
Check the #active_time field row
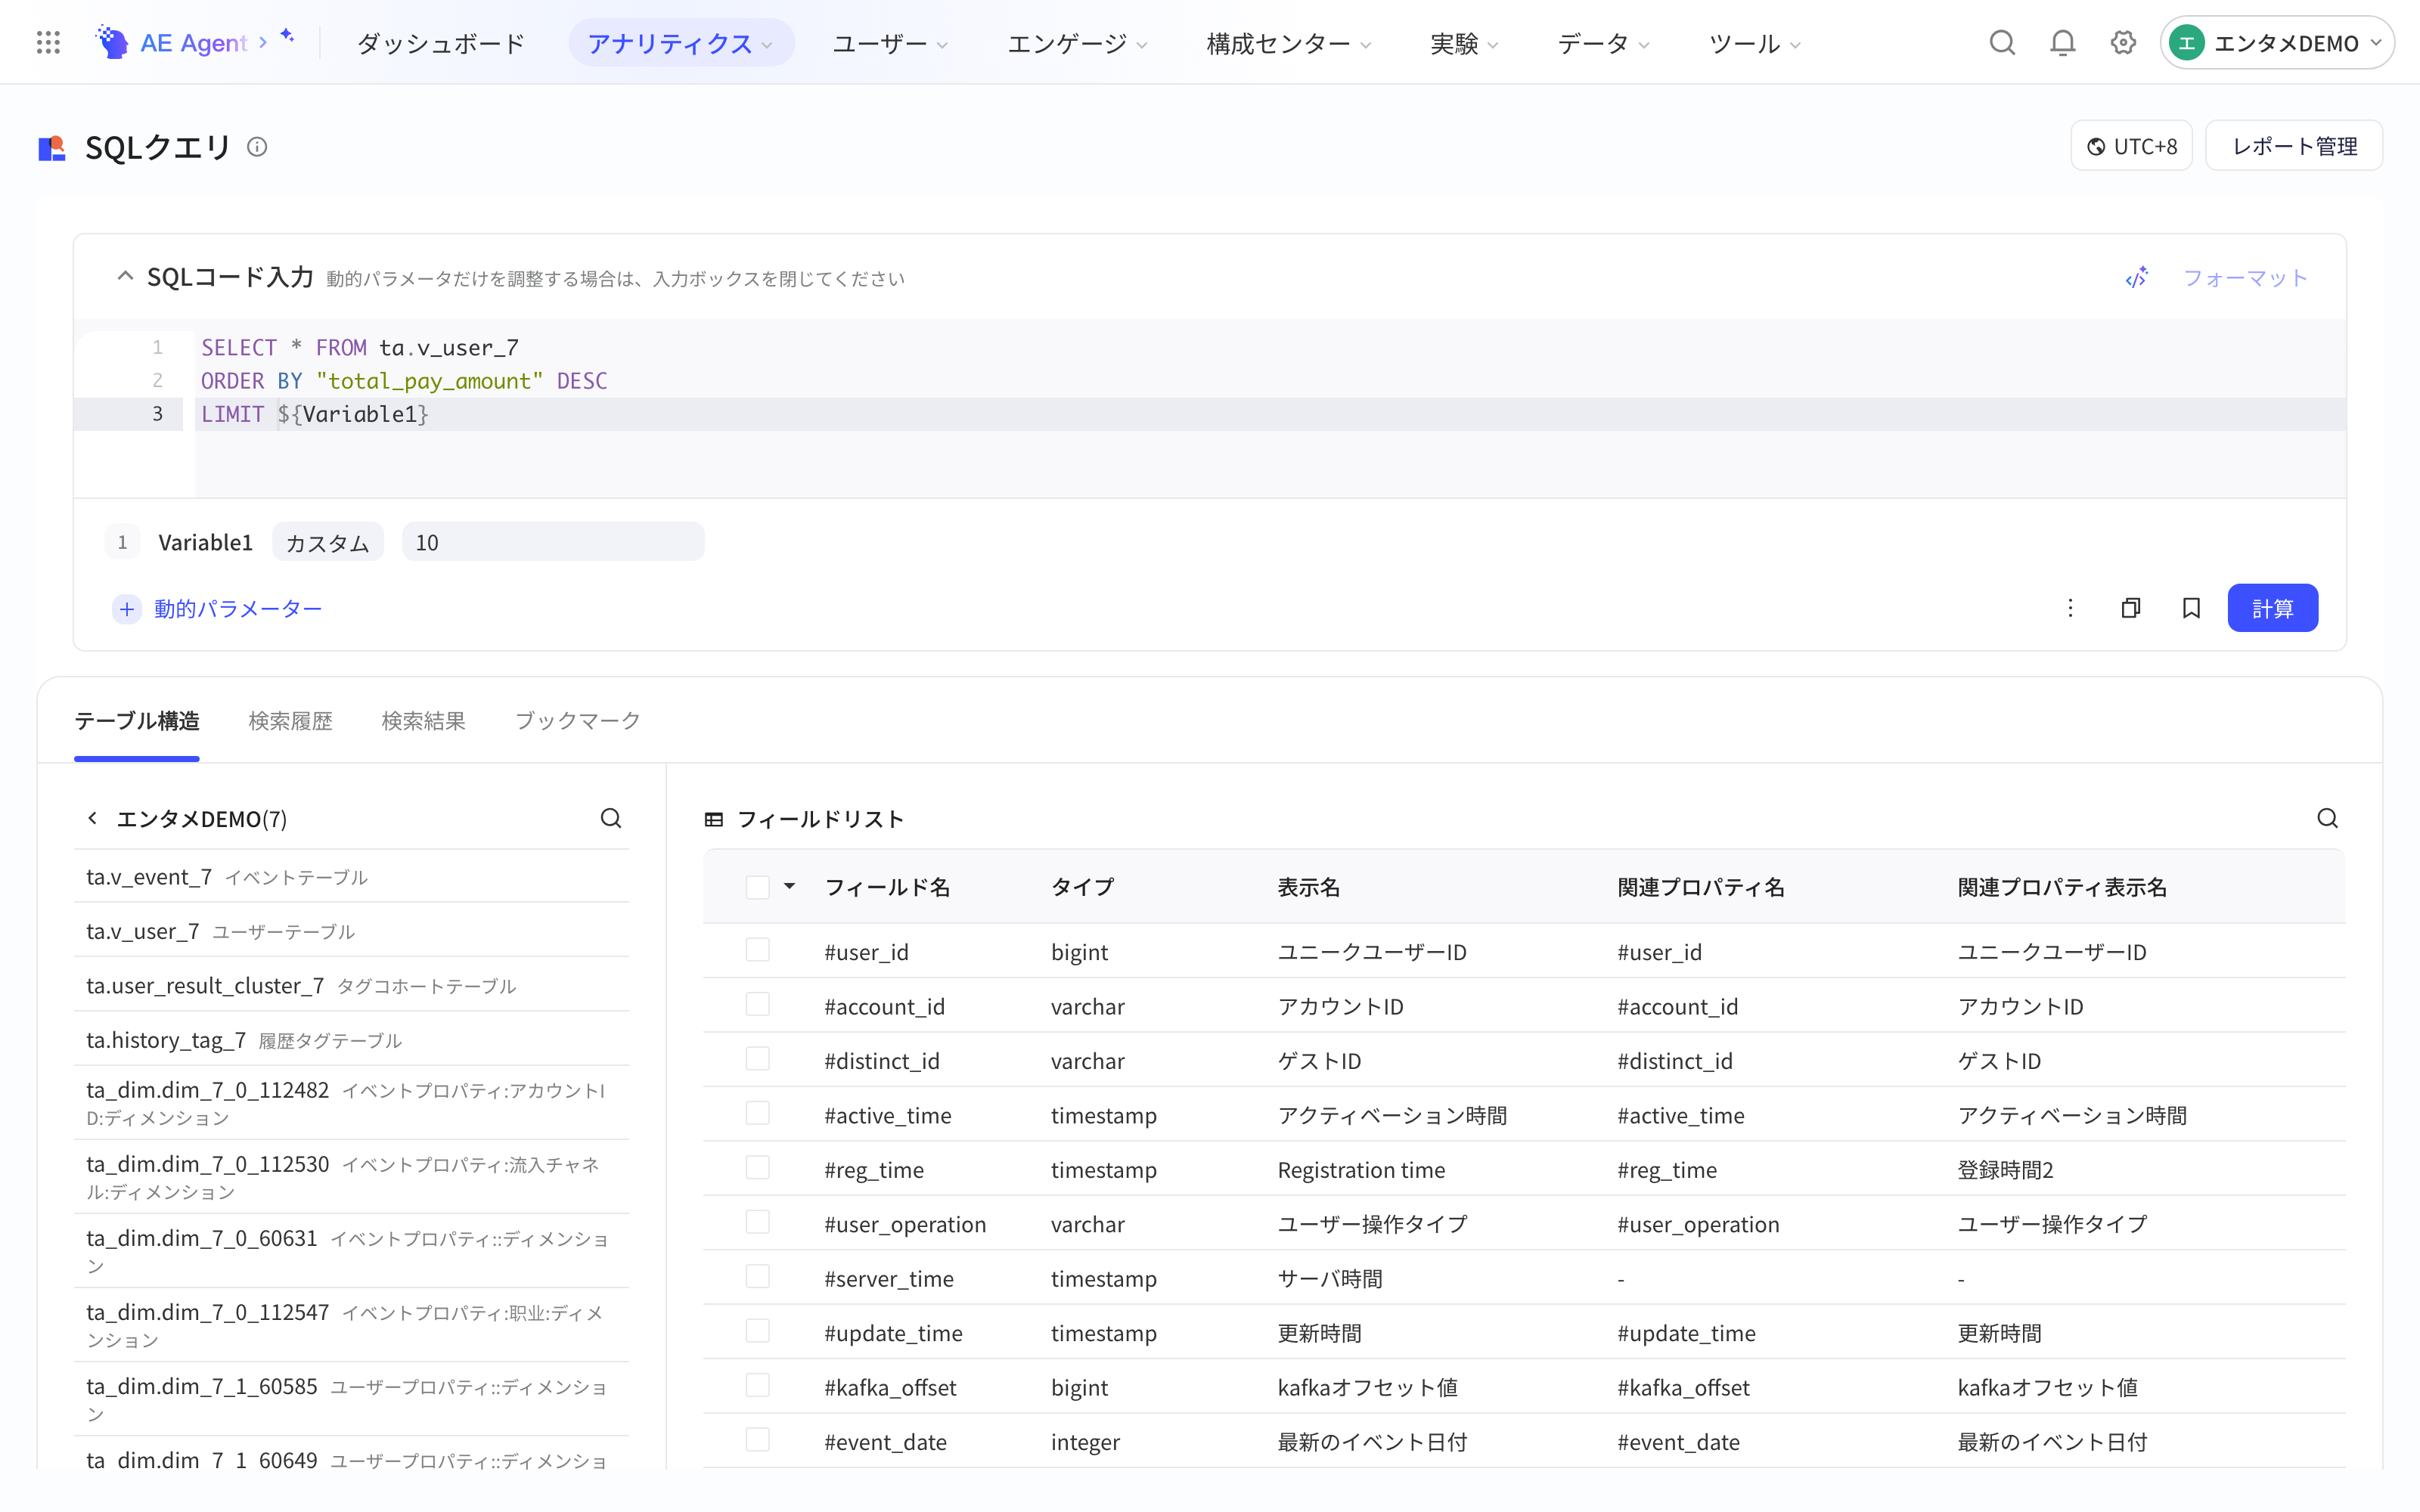(758, 1114)
